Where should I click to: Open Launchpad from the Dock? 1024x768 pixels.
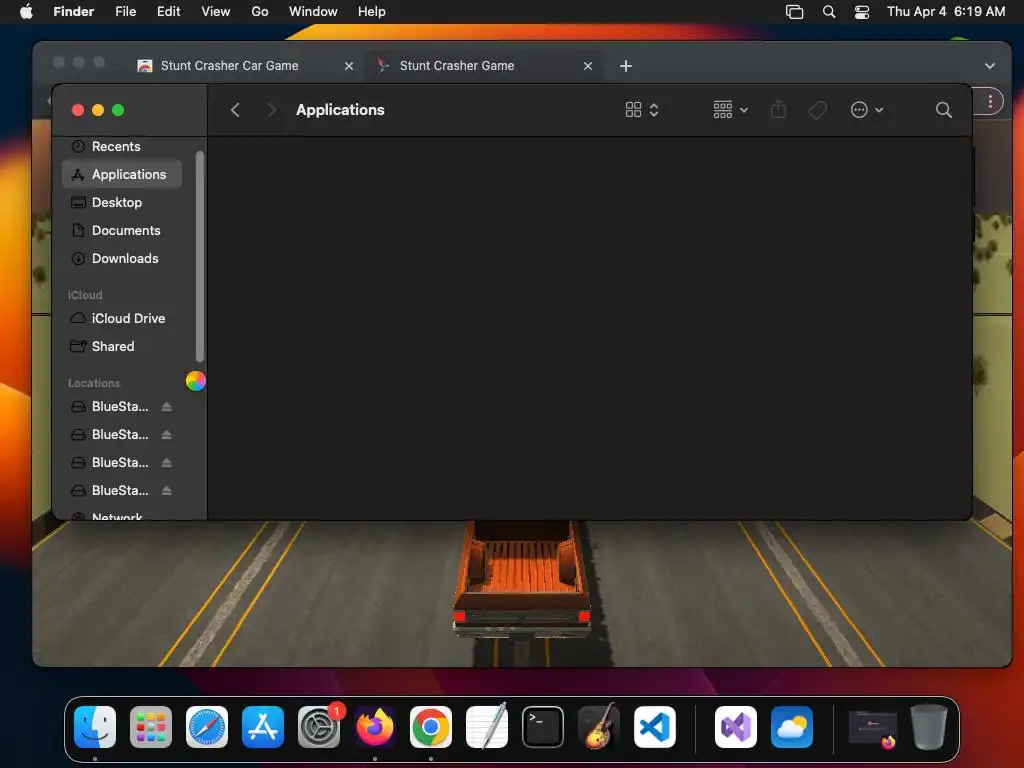point(151,727)
